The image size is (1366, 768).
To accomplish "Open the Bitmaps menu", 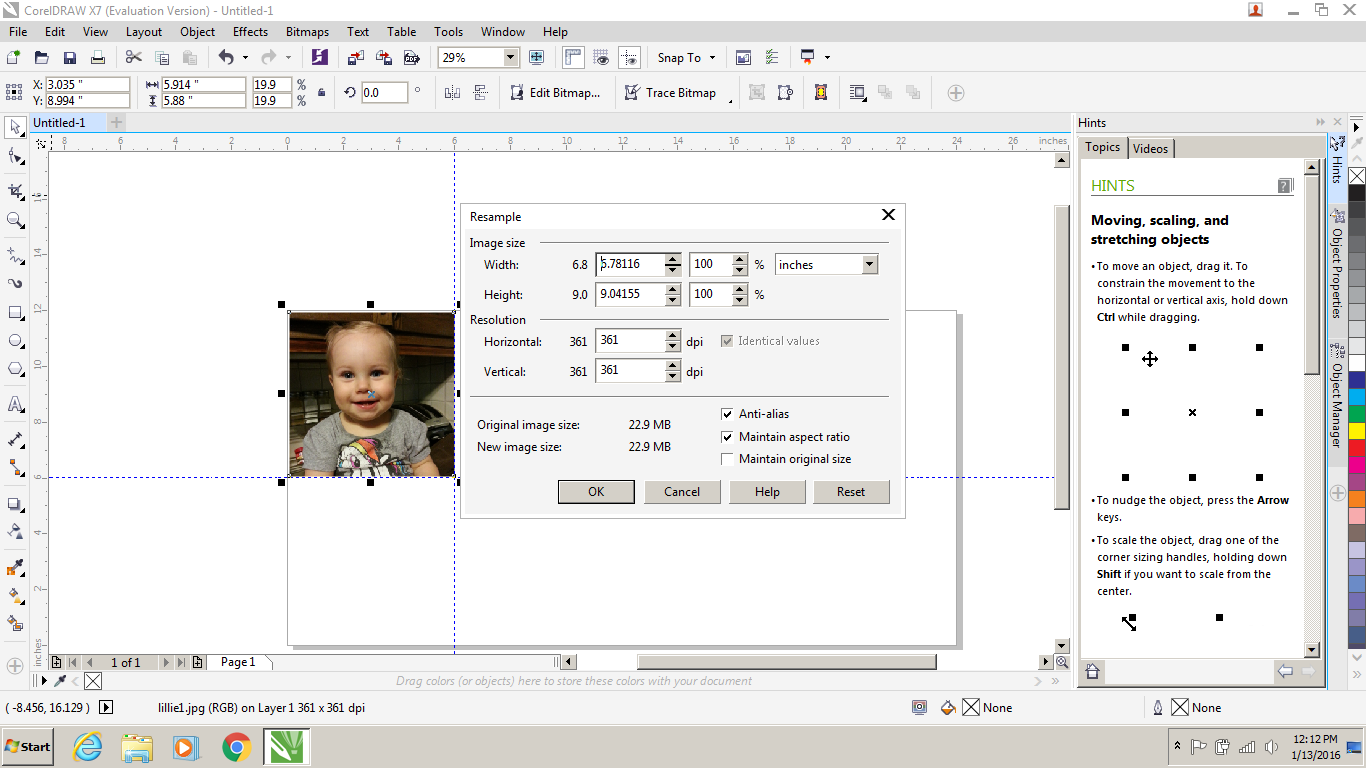I will coord(307,32).
